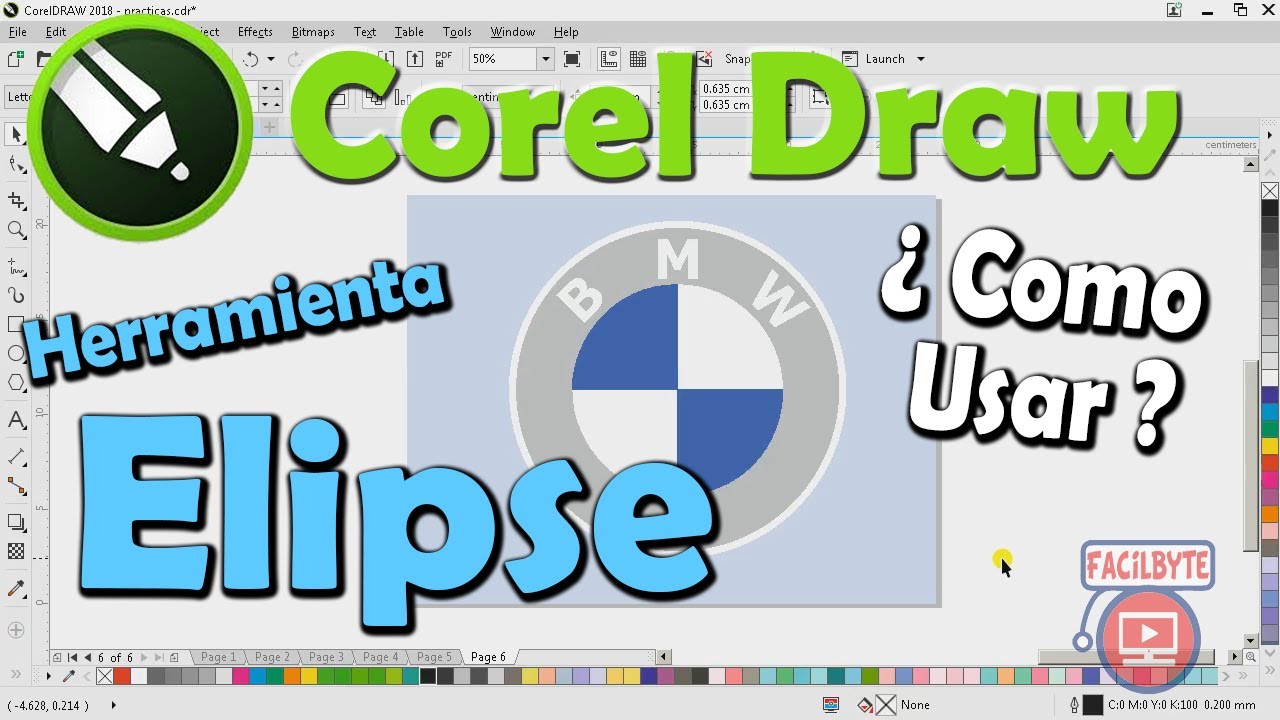Go to previous page navigation button
The width and height of the screenshot is (1280, 720).
pyautogui.click(x=87, y=657)
